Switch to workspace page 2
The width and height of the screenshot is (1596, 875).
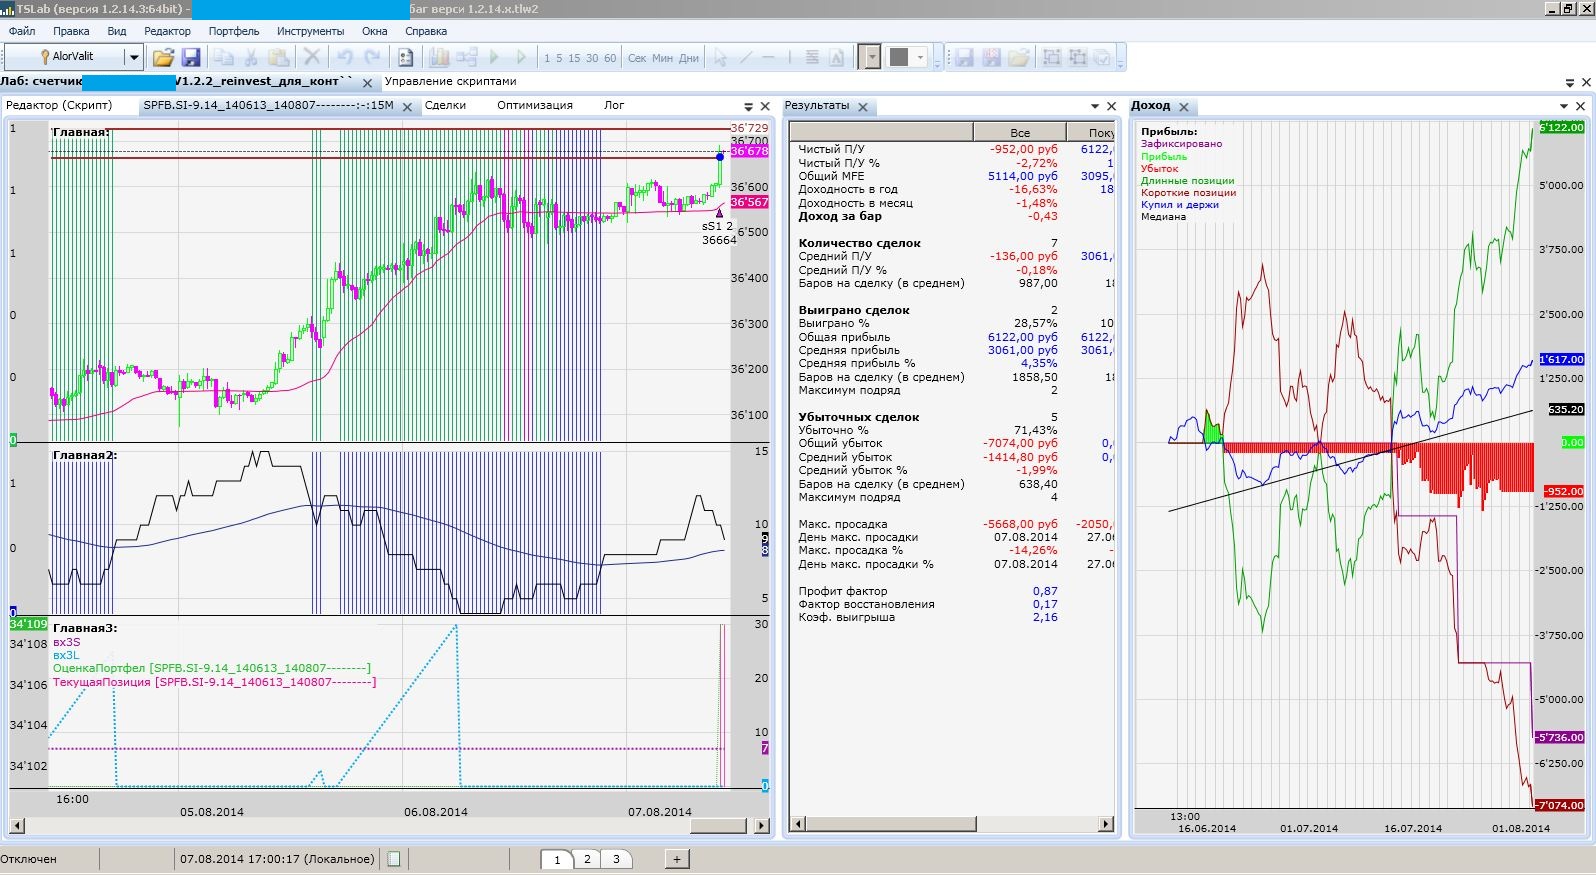(x=587, y=859)
